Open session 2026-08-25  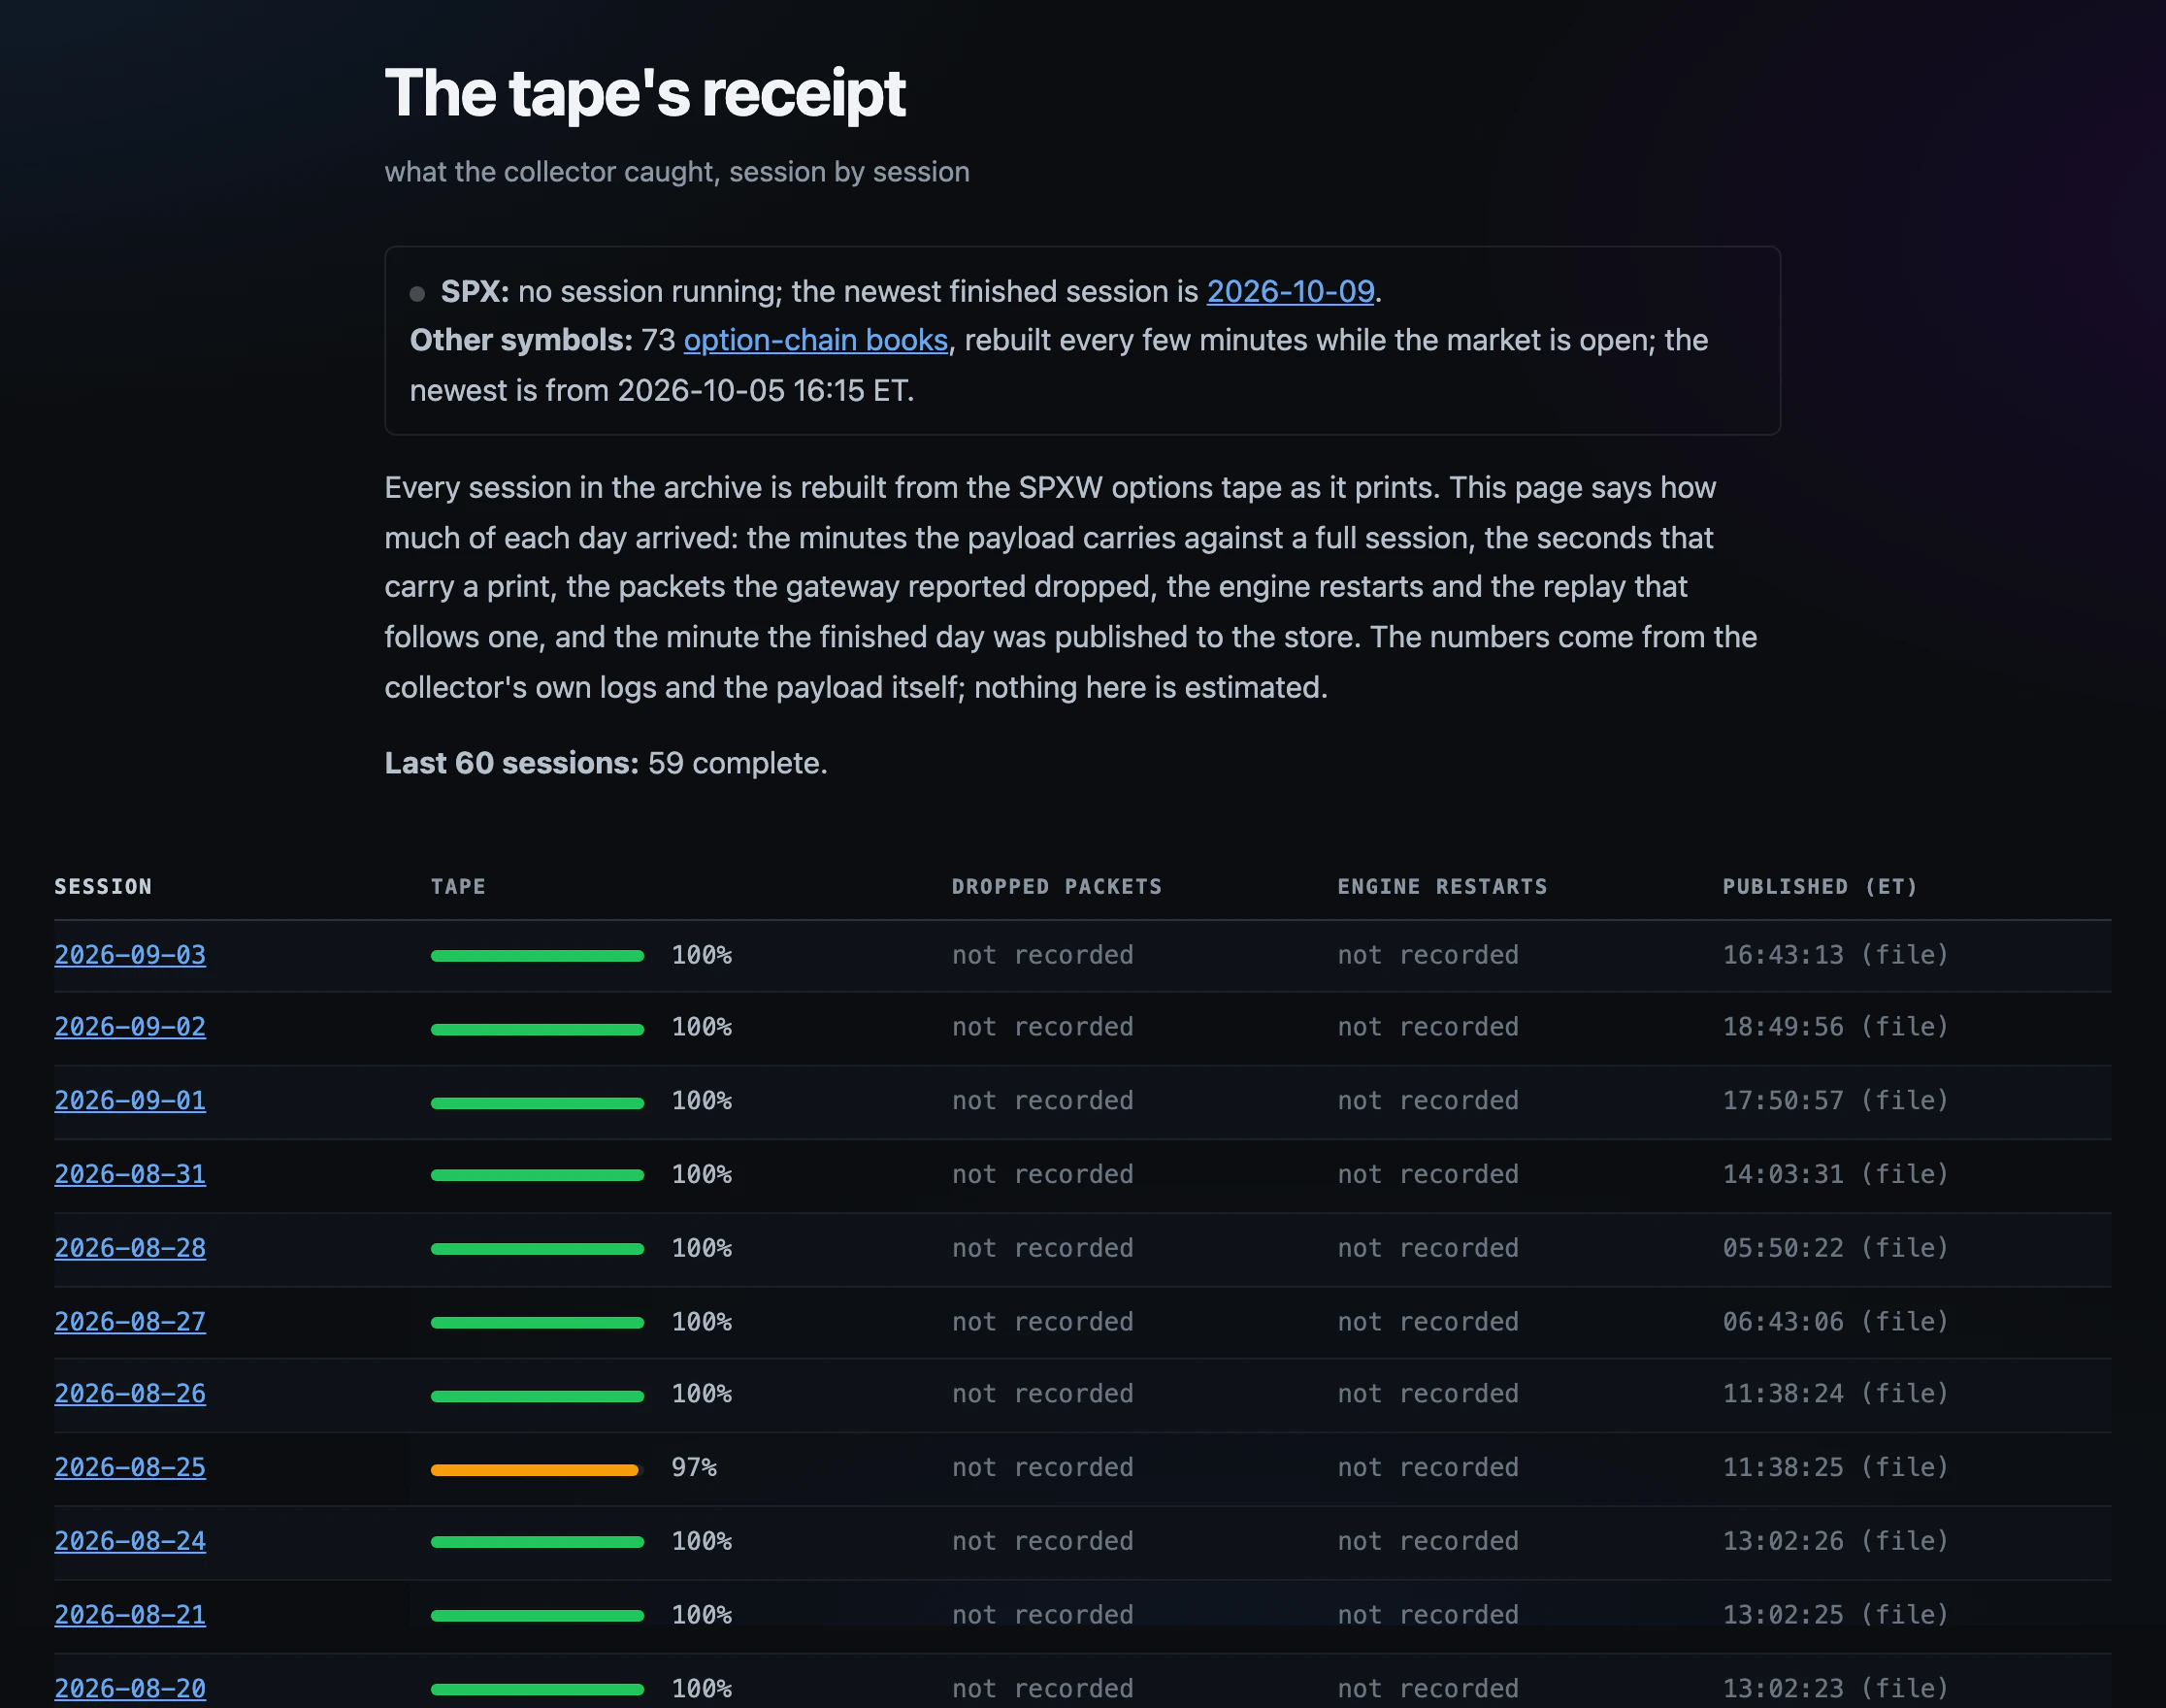pos(130,1468)
